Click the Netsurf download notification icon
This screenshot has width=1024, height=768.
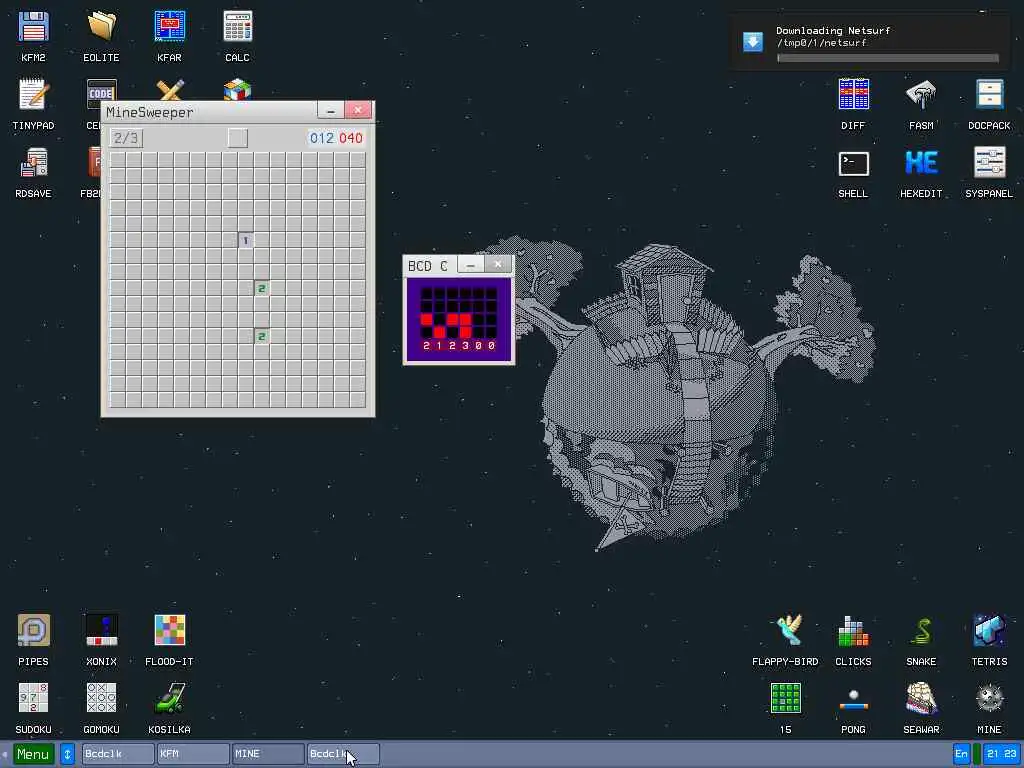[x=752, y=42]
